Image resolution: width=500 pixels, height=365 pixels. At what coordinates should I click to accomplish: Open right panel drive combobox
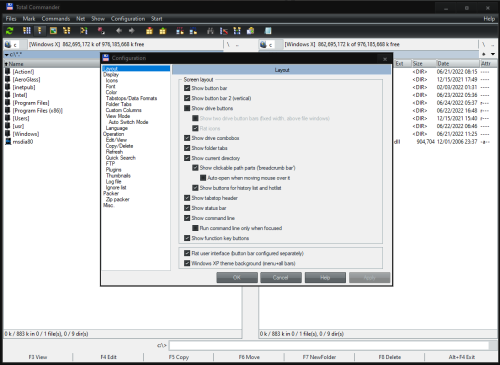coord(270,44)
